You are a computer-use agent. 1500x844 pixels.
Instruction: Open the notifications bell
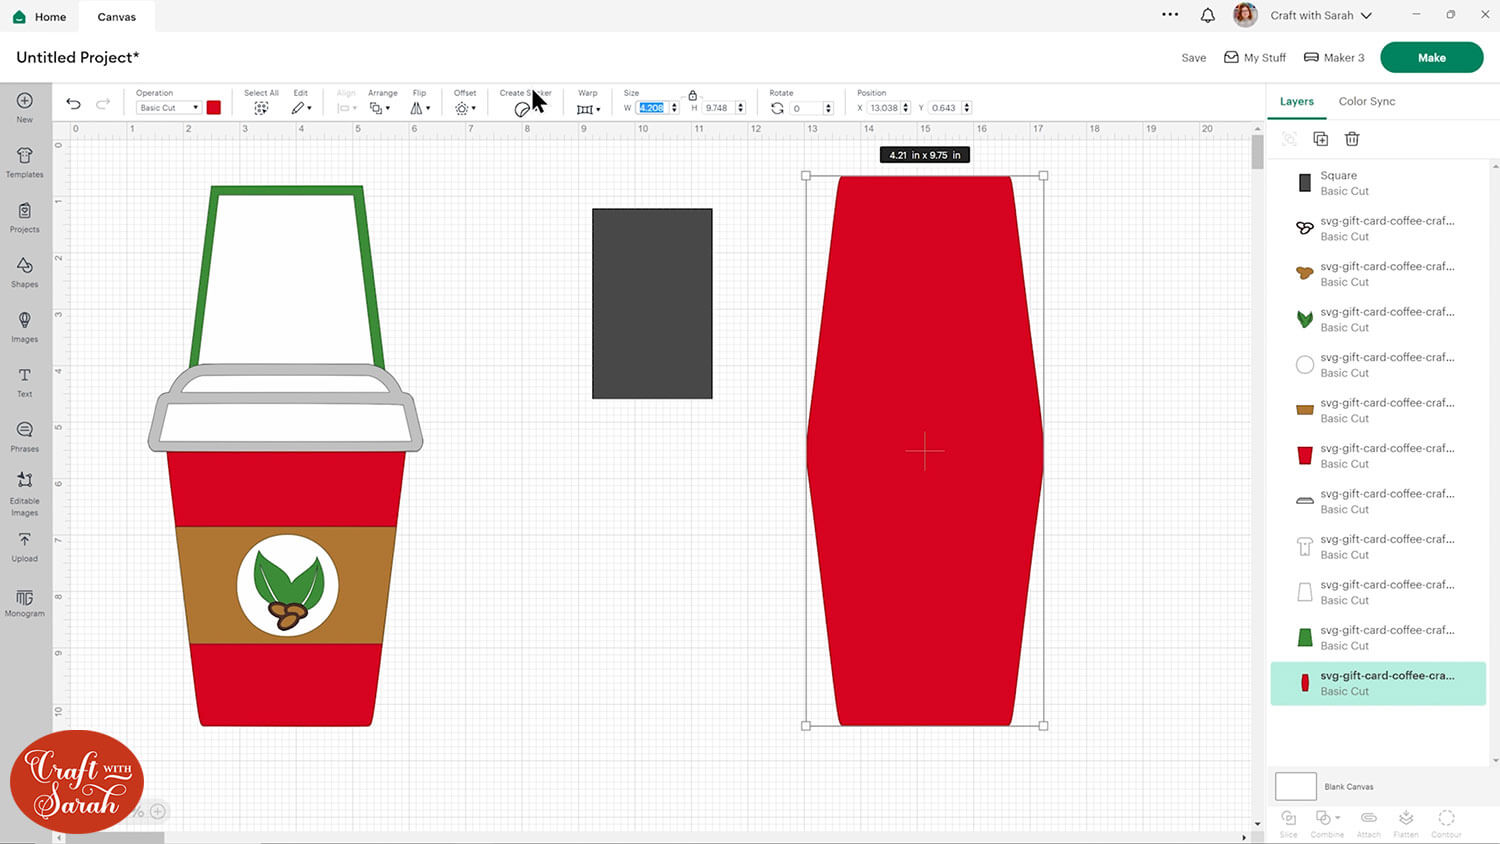1208,15
